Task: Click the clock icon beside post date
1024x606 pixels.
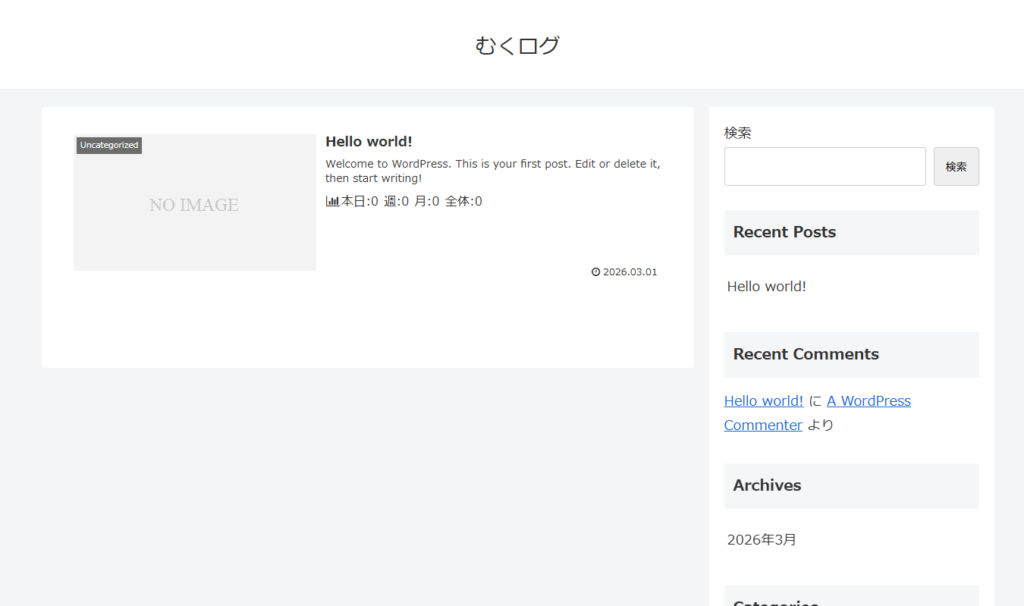Action: (596, 272)
